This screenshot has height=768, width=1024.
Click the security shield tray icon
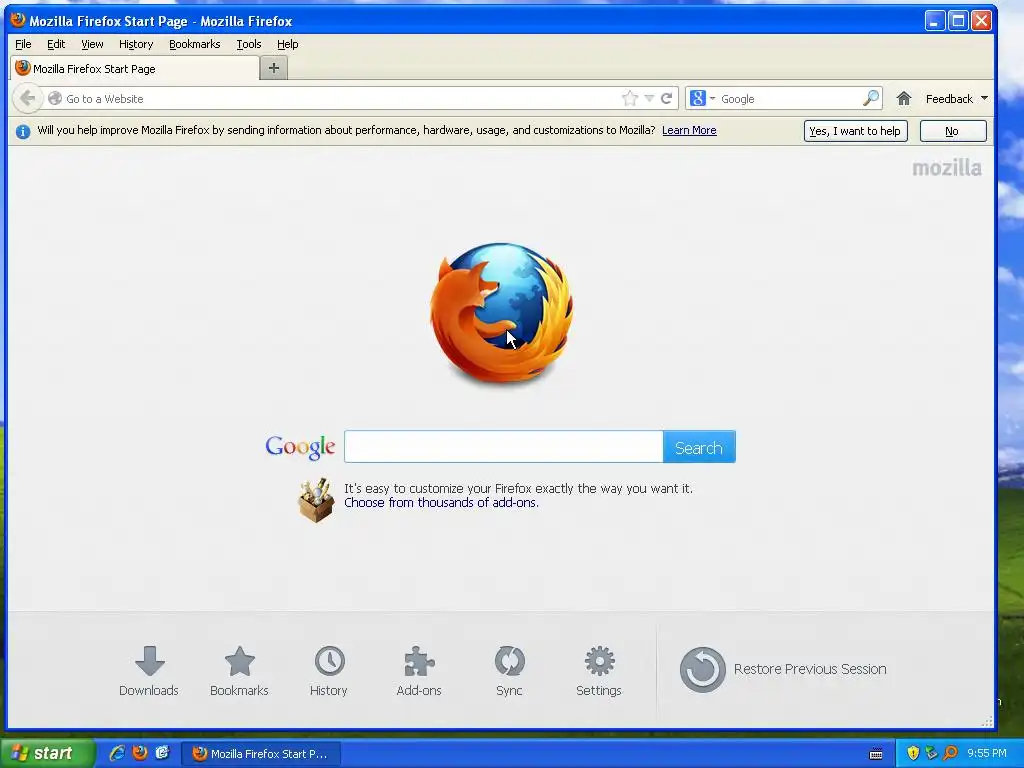point(913,753)
